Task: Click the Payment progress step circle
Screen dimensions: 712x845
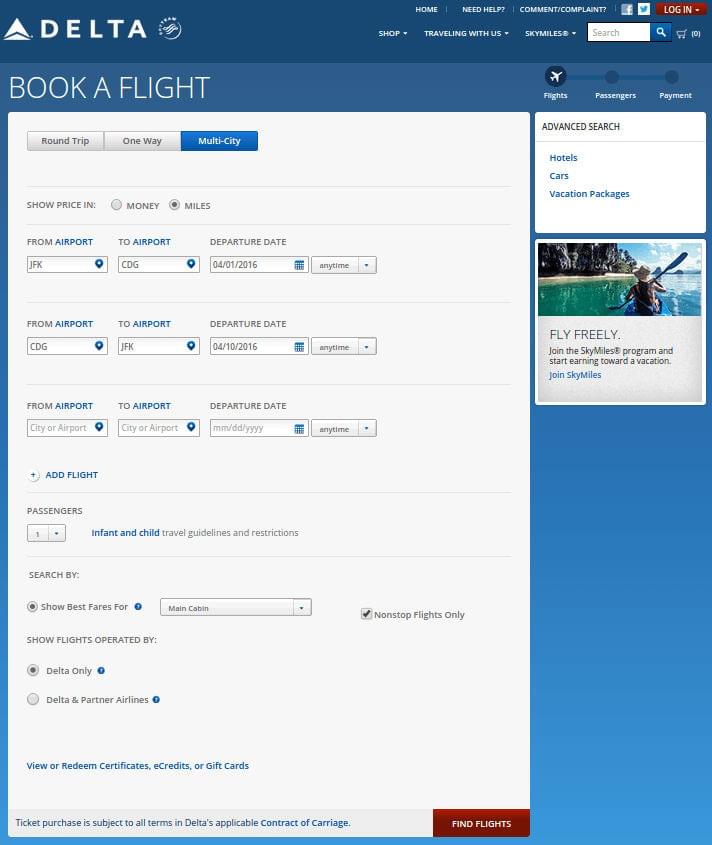Action: [x=672, y=77]
